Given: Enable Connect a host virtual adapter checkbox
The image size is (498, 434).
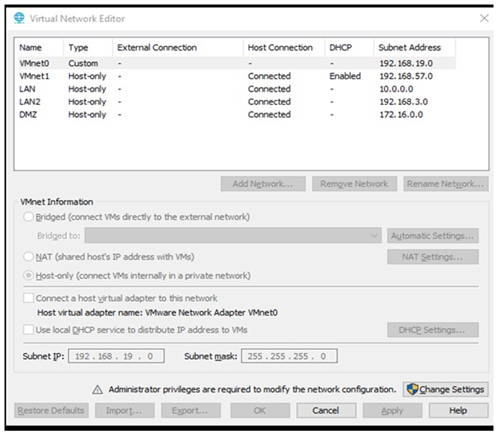Looking at the screenshot, I should (x=29, y=298).
